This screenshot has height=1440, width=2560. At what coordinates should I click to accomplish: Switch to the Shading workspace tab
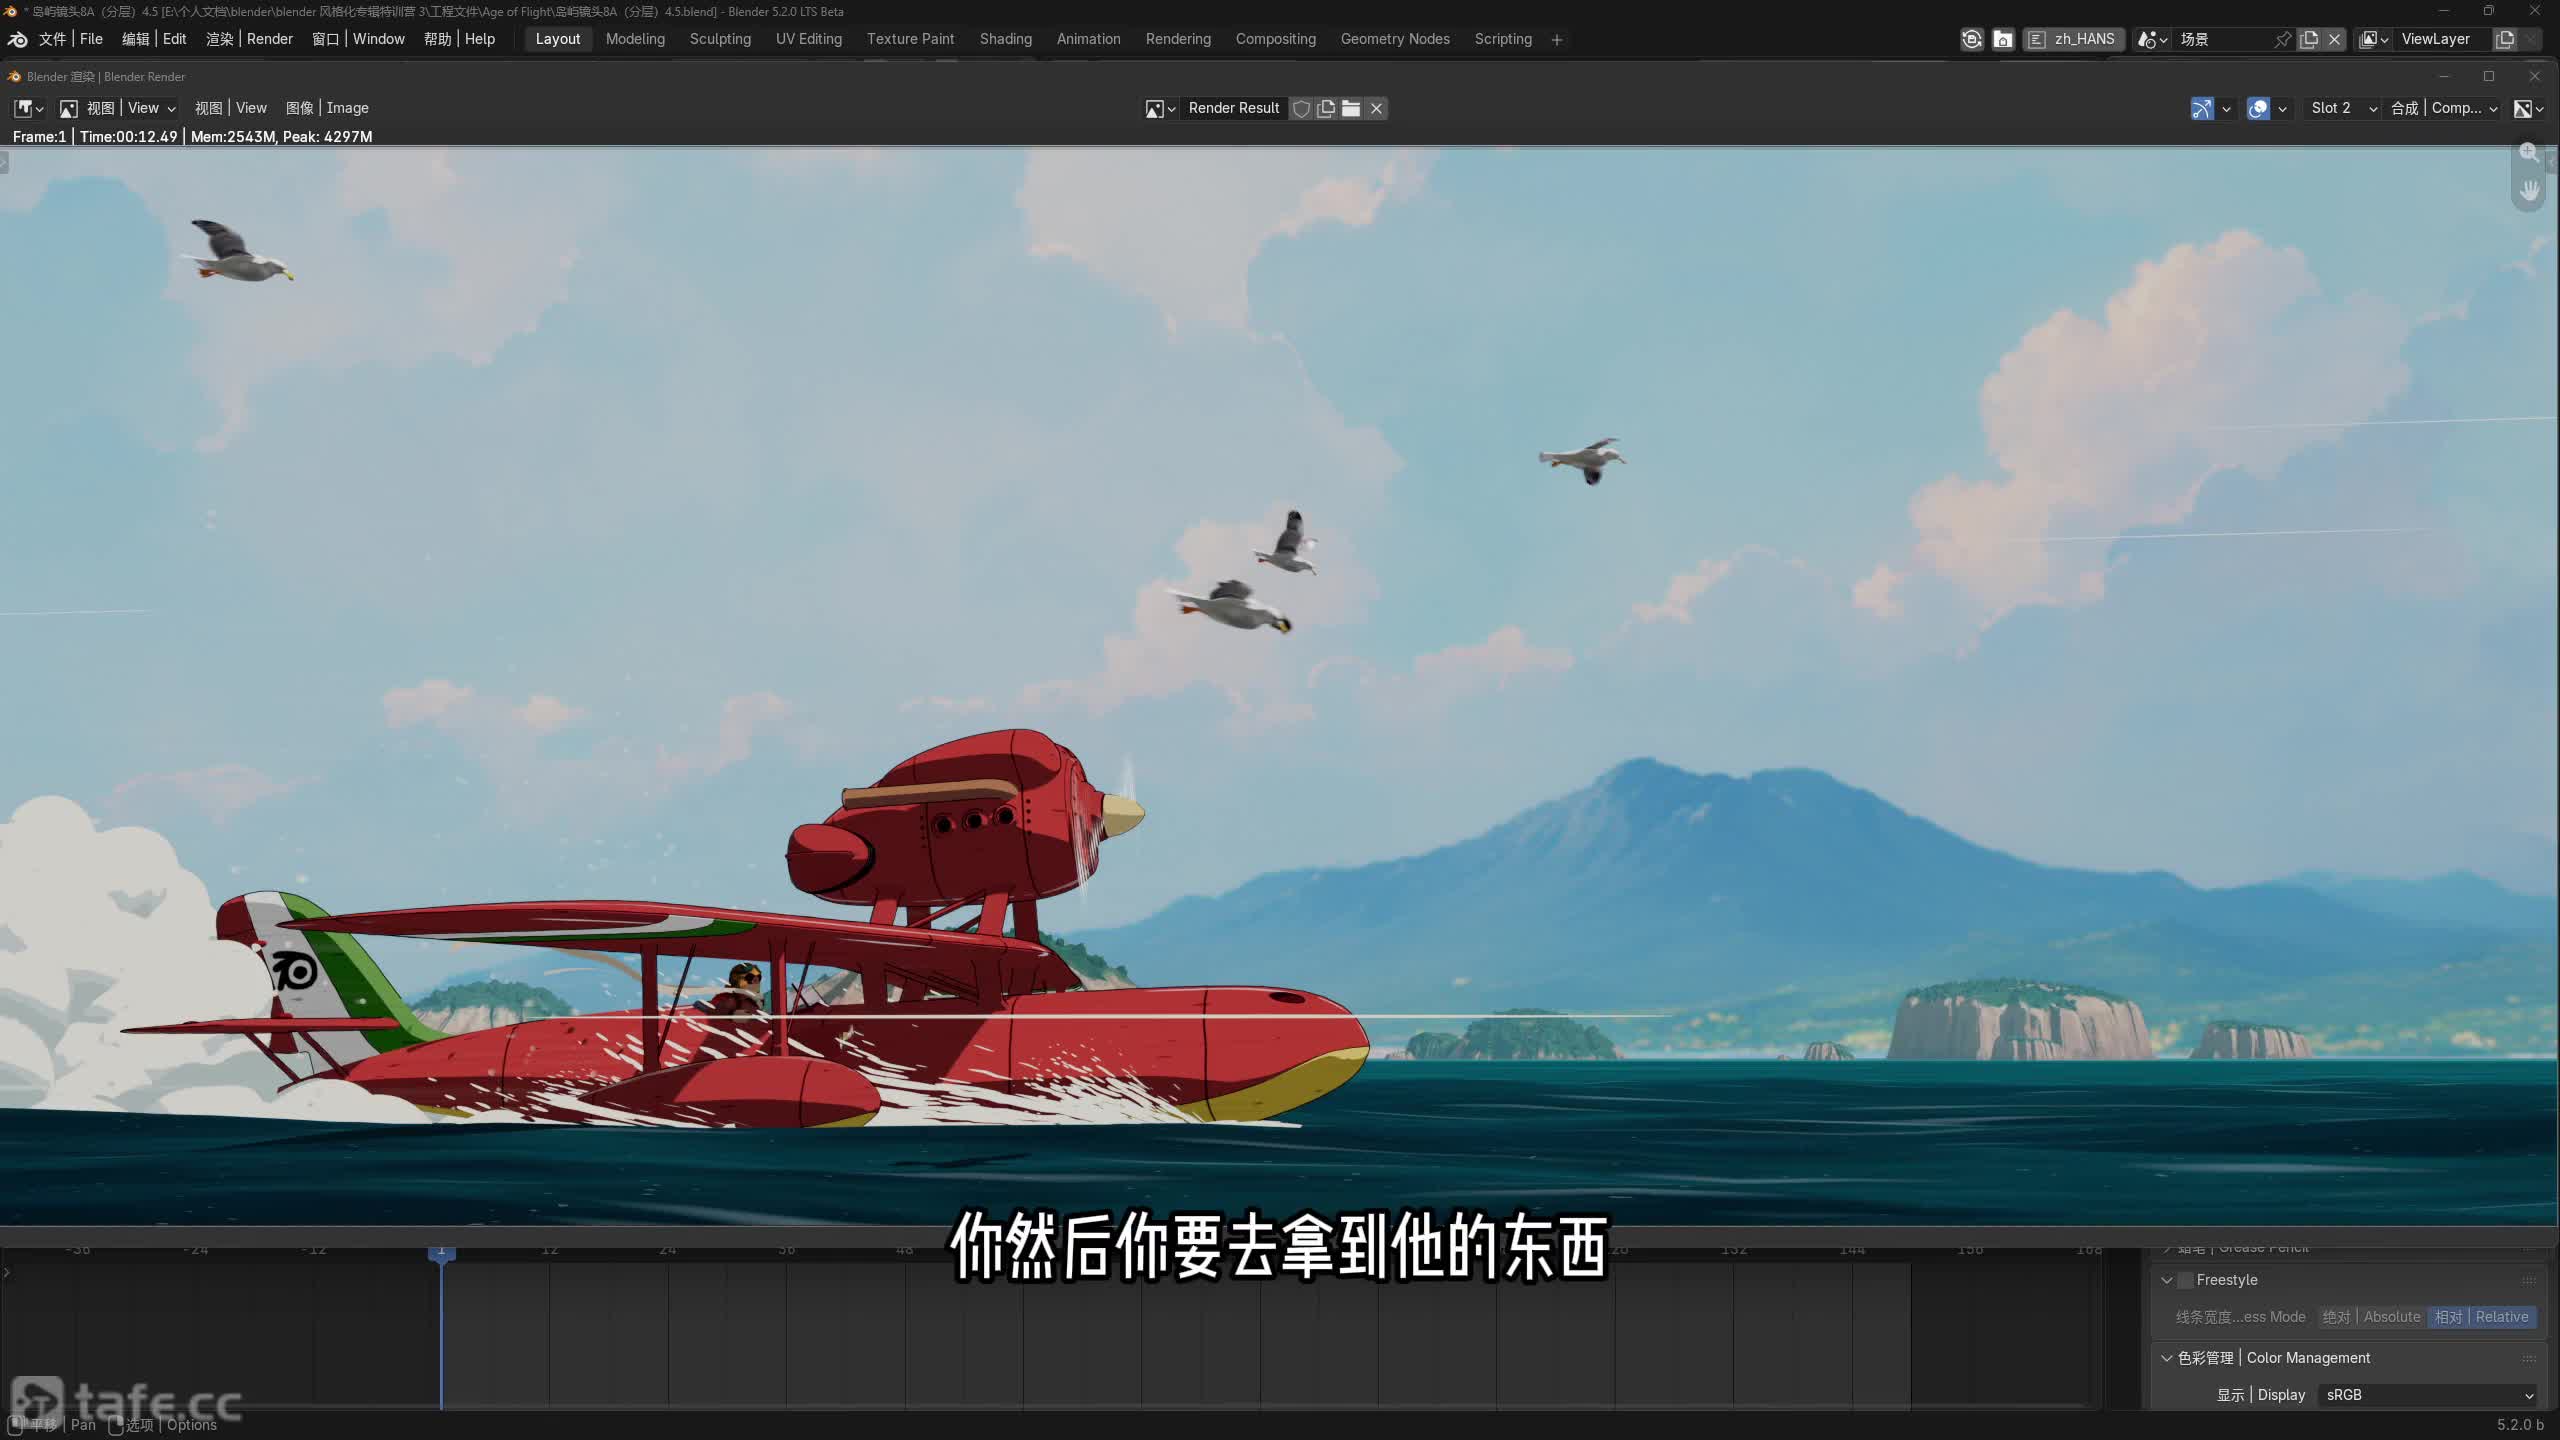click(x=1006, y=39)
